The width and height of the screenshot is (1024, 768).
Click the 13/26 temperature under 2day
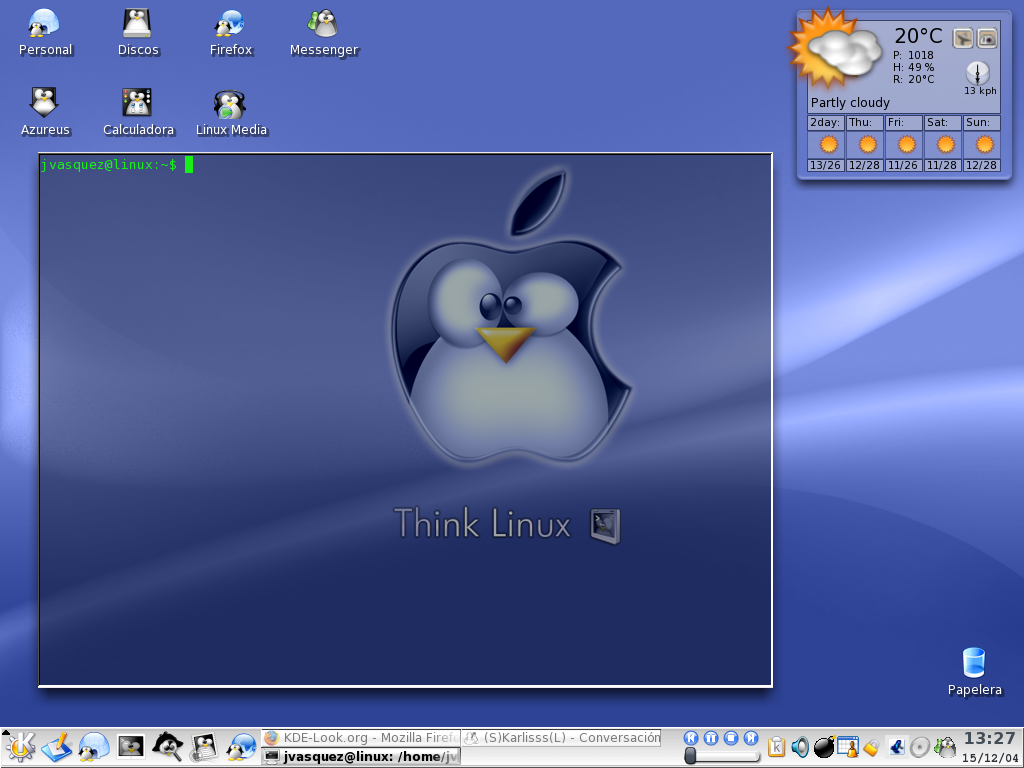(825, 165)
